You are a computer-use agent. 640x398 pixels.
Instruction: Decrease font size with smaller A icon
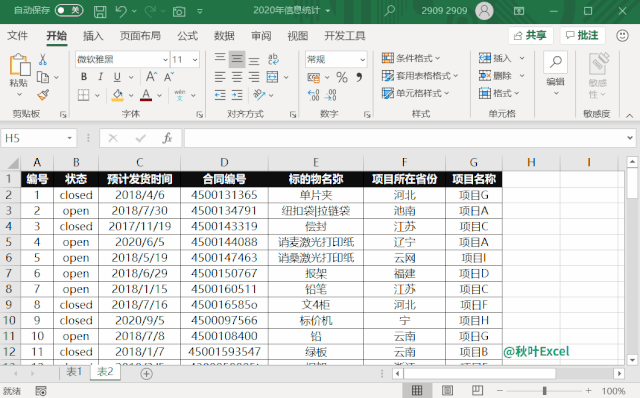point(169,77)
